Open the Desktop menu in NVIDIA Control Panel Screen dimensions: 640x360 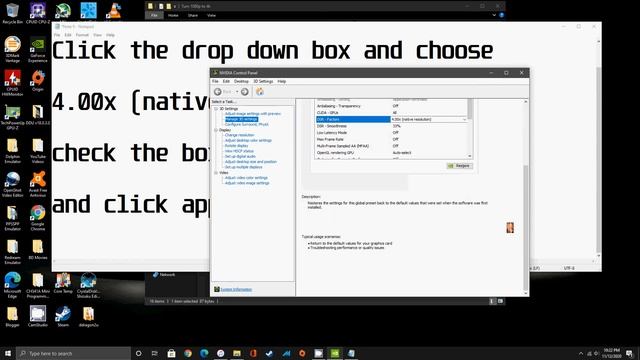(x=241, y=82)
